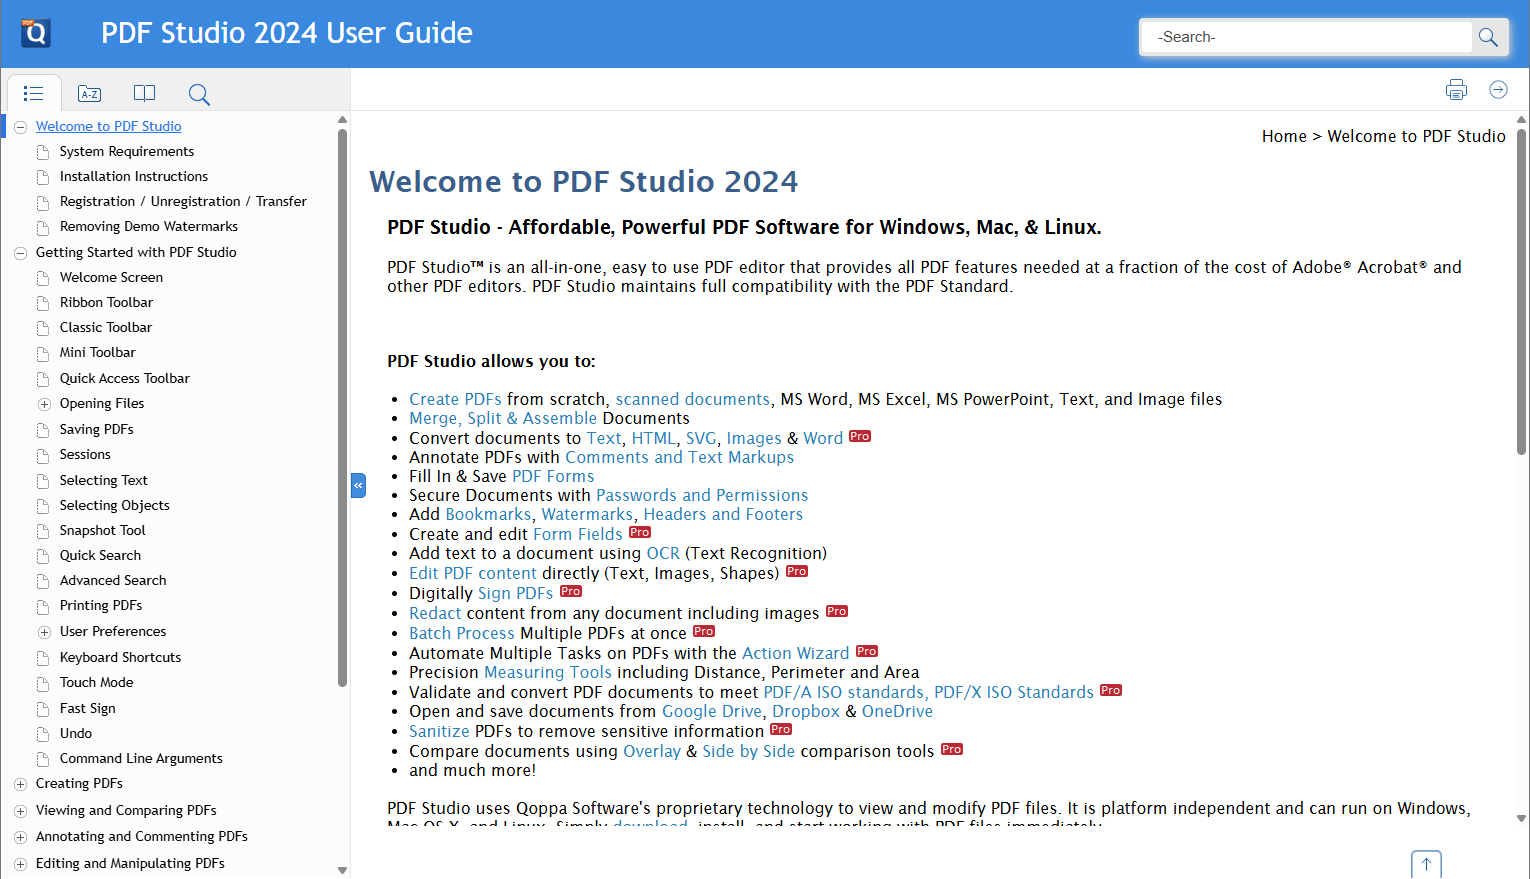1530x879 pixels.
Task: Collapse the Getting Started with PDF Studio section
Action: [x=20, y=252]
